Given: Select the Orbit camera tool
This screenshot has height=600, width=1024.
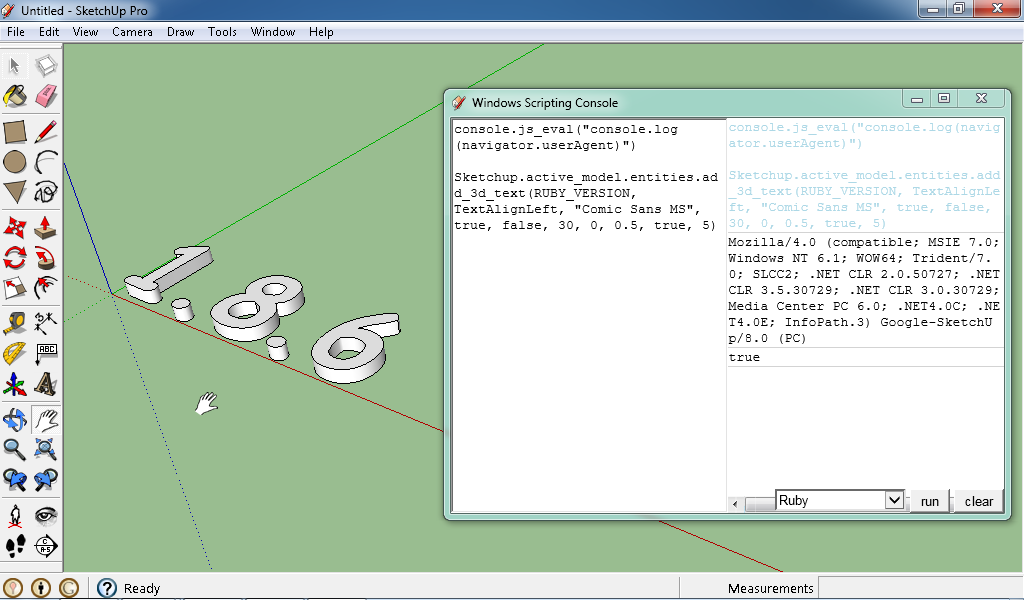Looking at the screenshot, I should pyautogui.click(x=15, y=420).
